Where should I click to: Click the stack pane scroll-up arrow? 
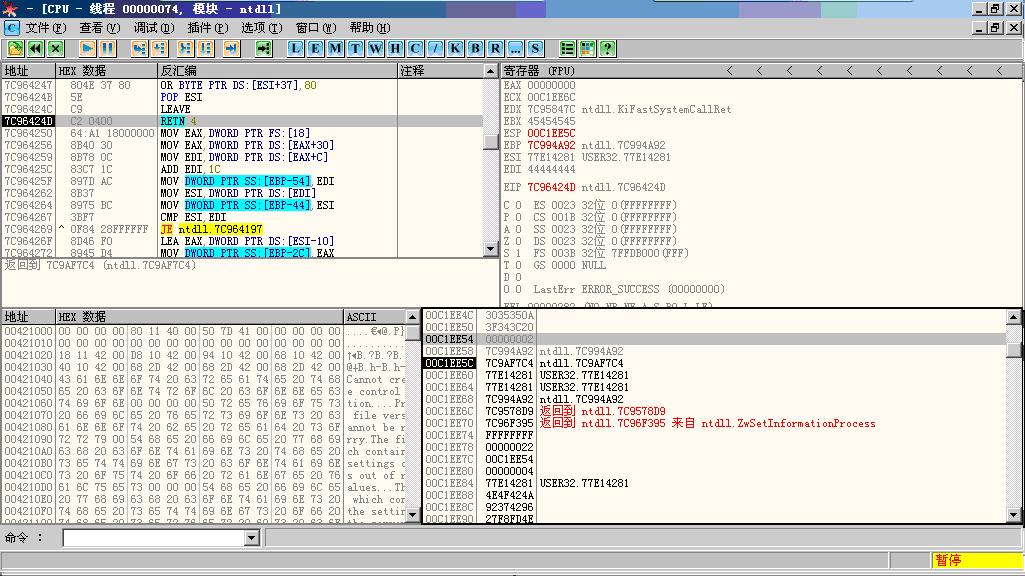1013,317
